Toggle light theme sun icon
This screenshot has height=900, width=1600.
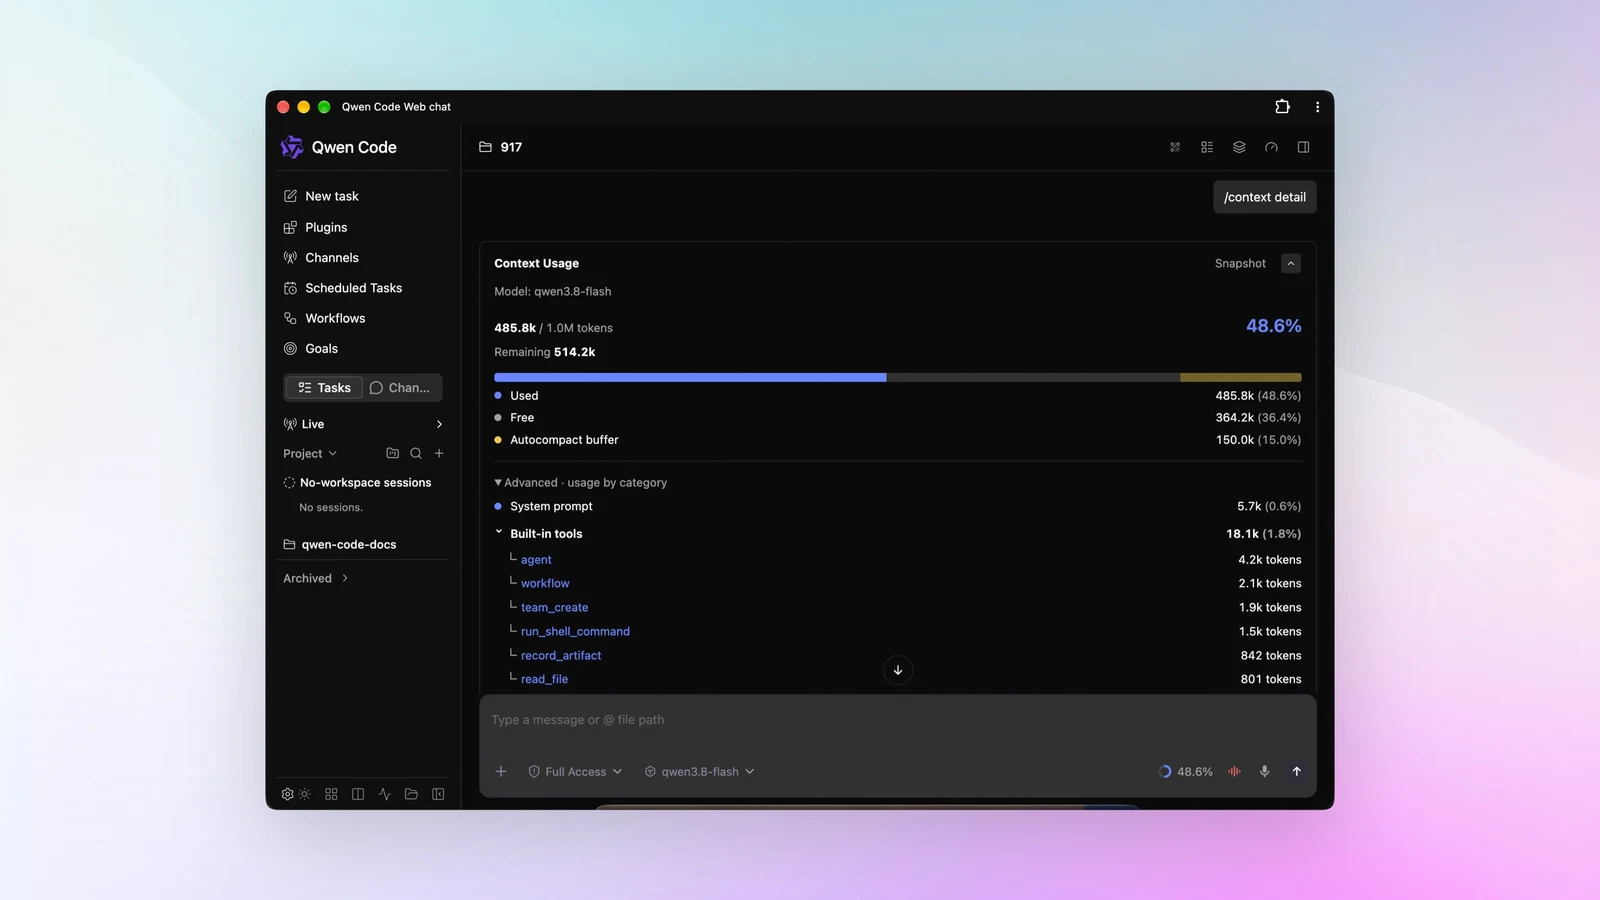pyautogui.click(x=305, y=794)
